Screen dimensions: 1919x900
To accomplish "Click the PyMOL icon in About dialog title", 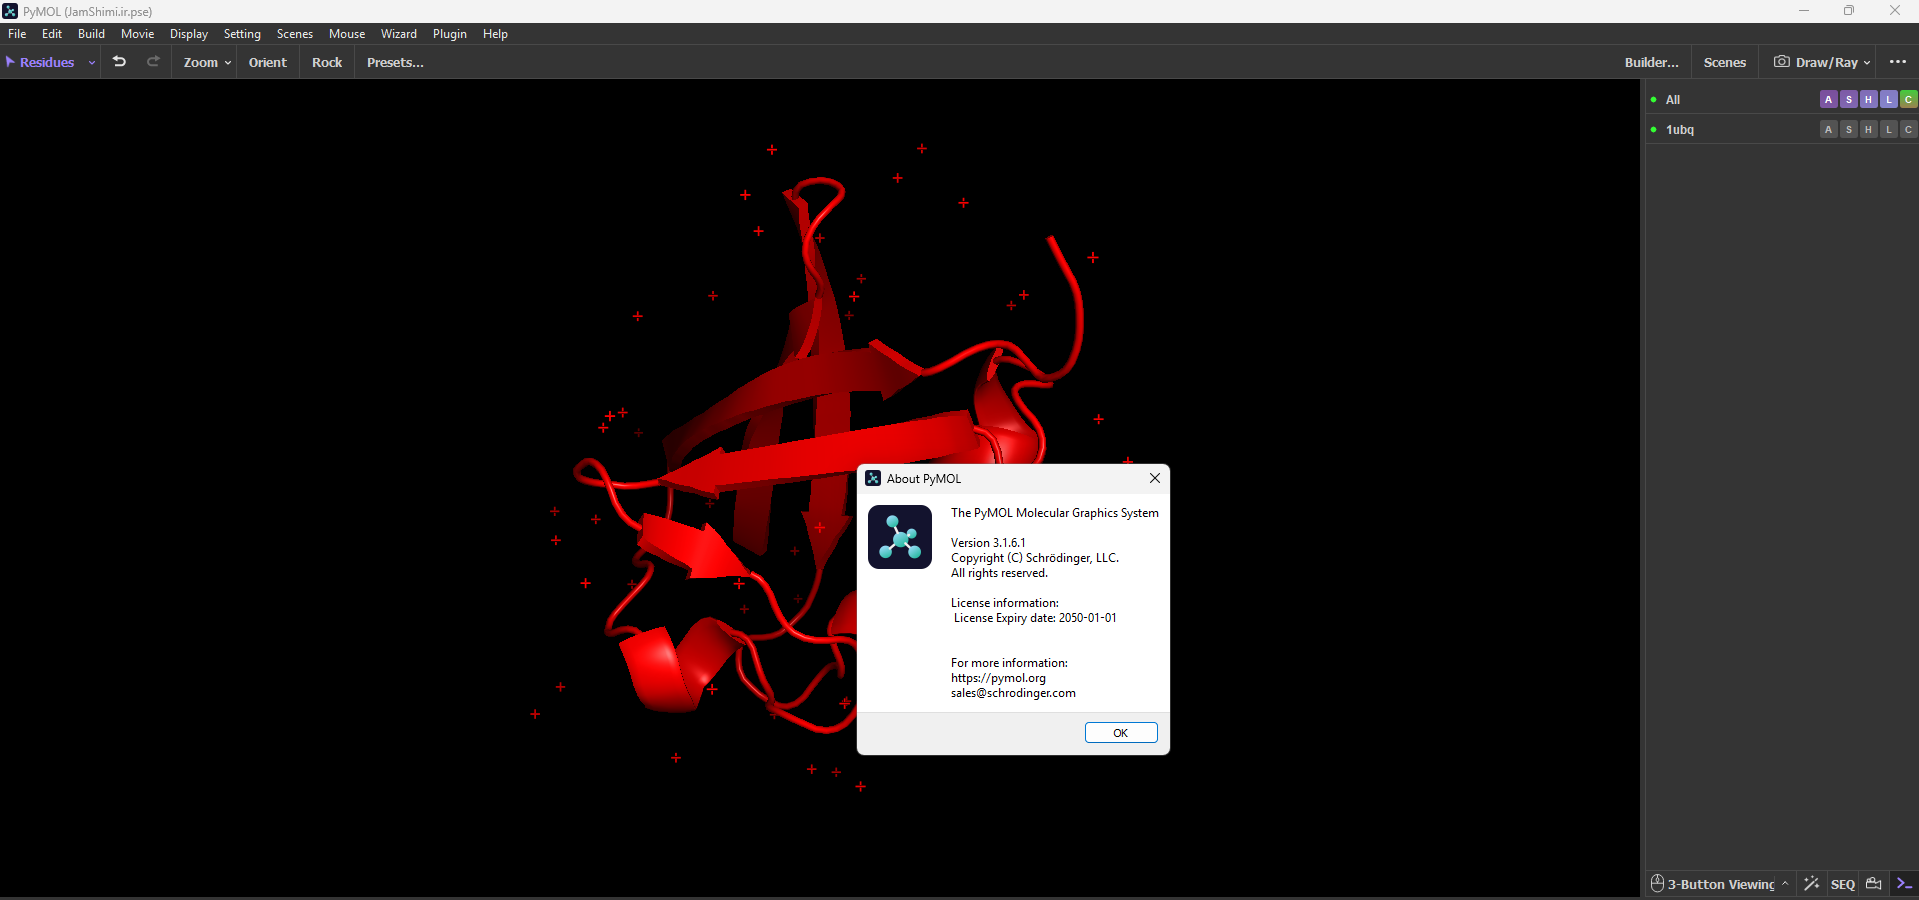I will (x=873, y=478).
